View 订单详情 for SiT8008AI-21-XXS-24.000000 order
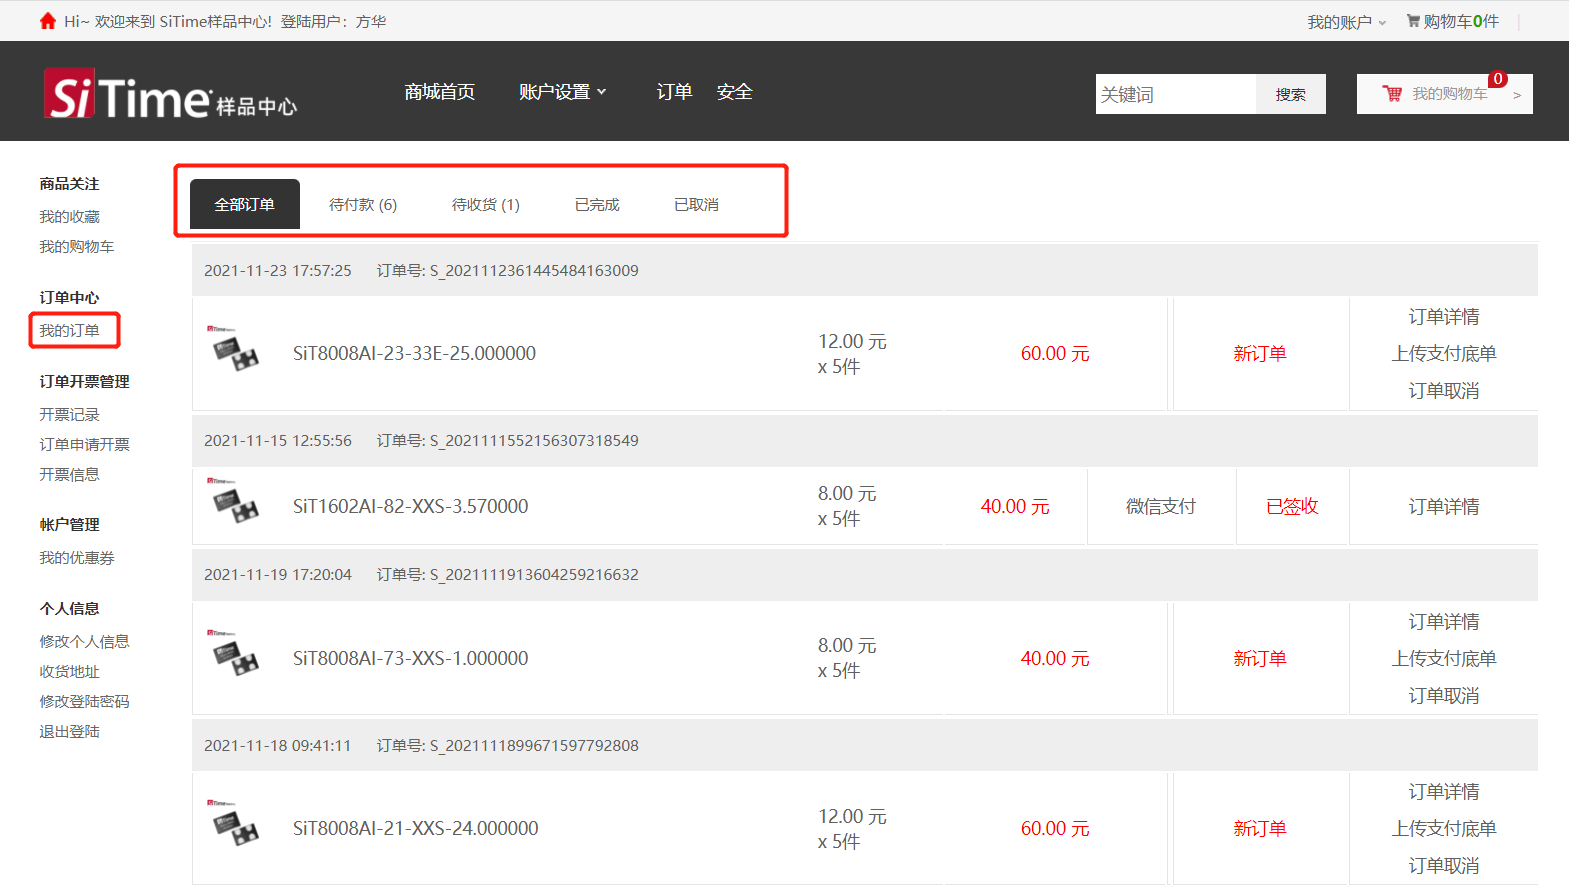Screen dimensions: 1569x888 tap(1444, 792)
